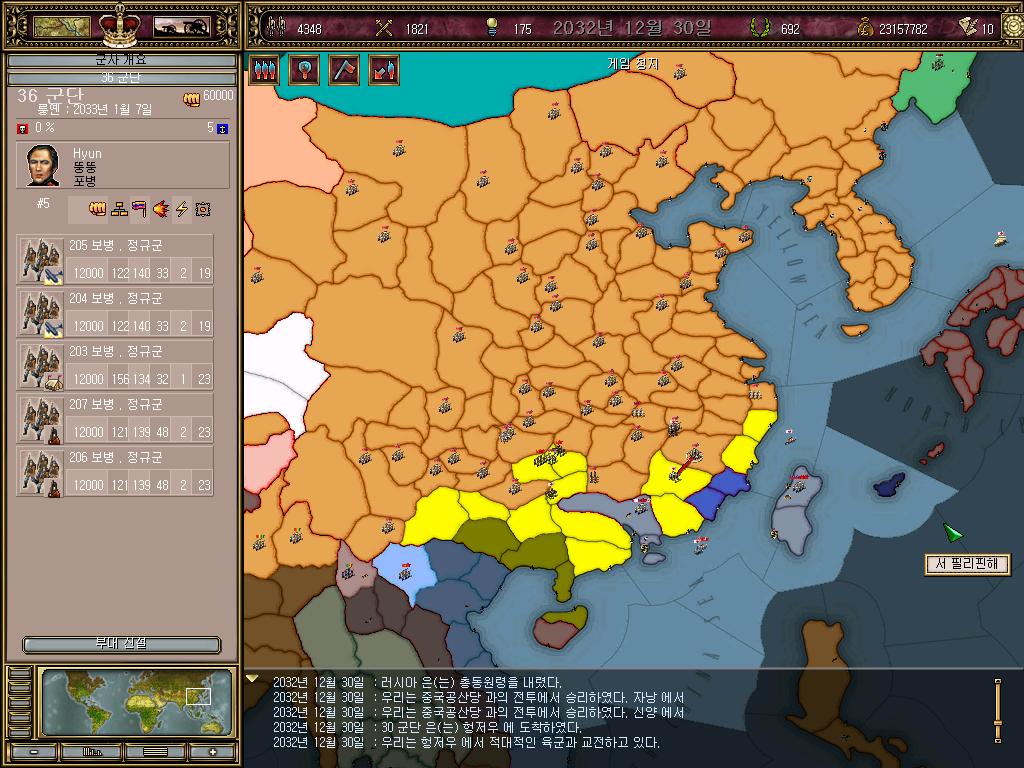Zoom in with the plus button under the minimap

coord(212,752)
